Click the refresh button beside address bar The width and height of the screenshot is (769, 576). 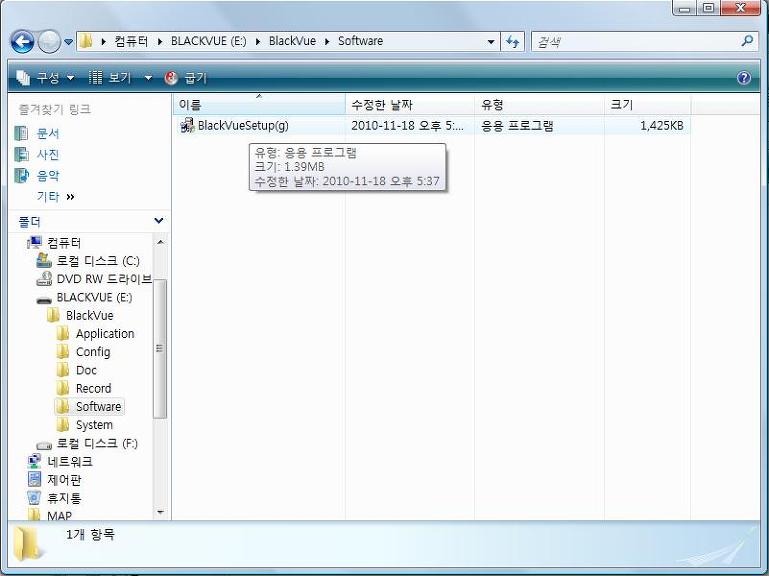click(x=513, y=42)
